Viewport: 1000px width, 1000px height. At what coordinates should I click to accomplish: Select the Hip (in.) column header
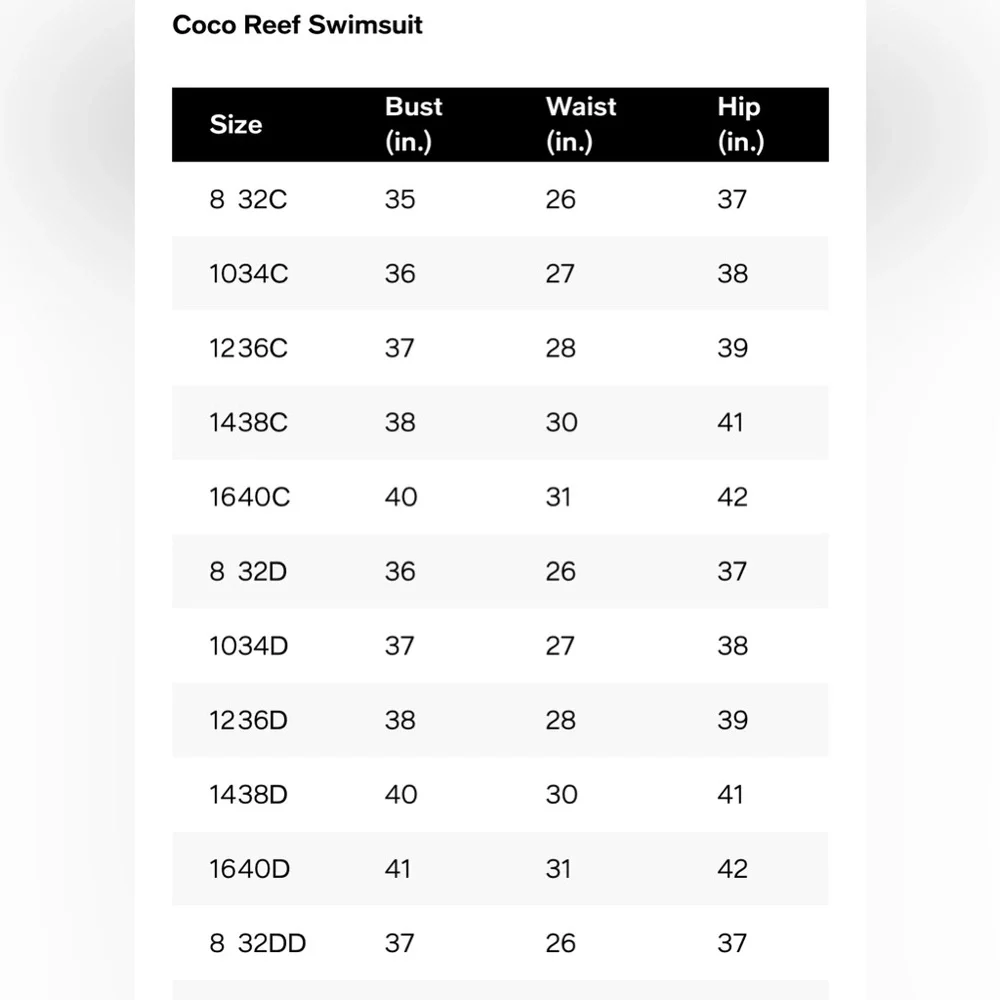coord(740,124)
